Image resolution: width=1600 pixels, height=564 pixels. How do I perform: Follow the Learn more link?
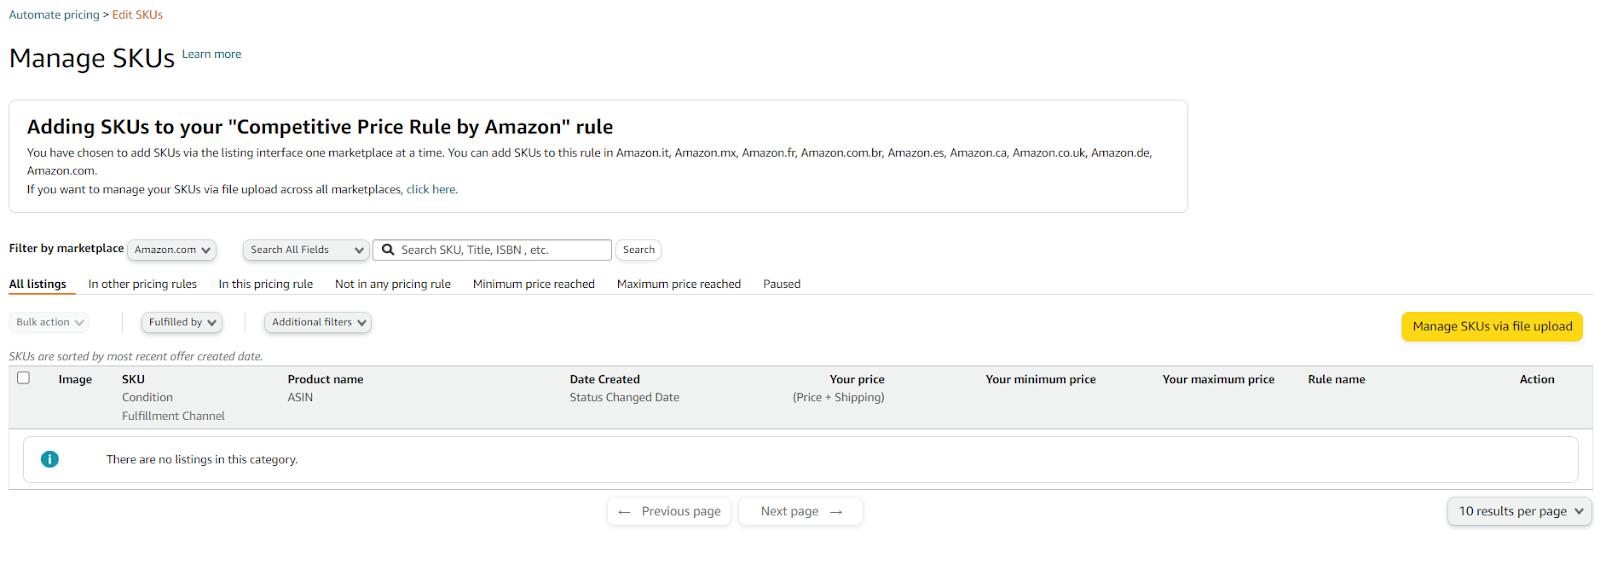click(211, 54)
